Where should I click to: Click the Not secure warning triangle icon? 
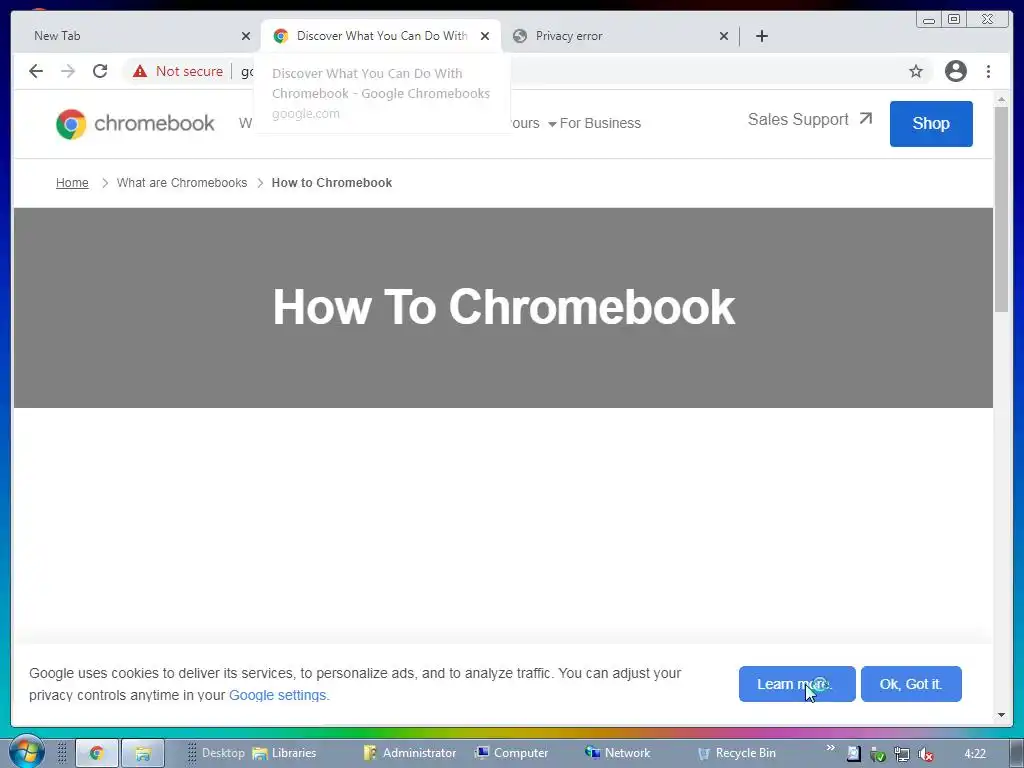click(140, 71)
